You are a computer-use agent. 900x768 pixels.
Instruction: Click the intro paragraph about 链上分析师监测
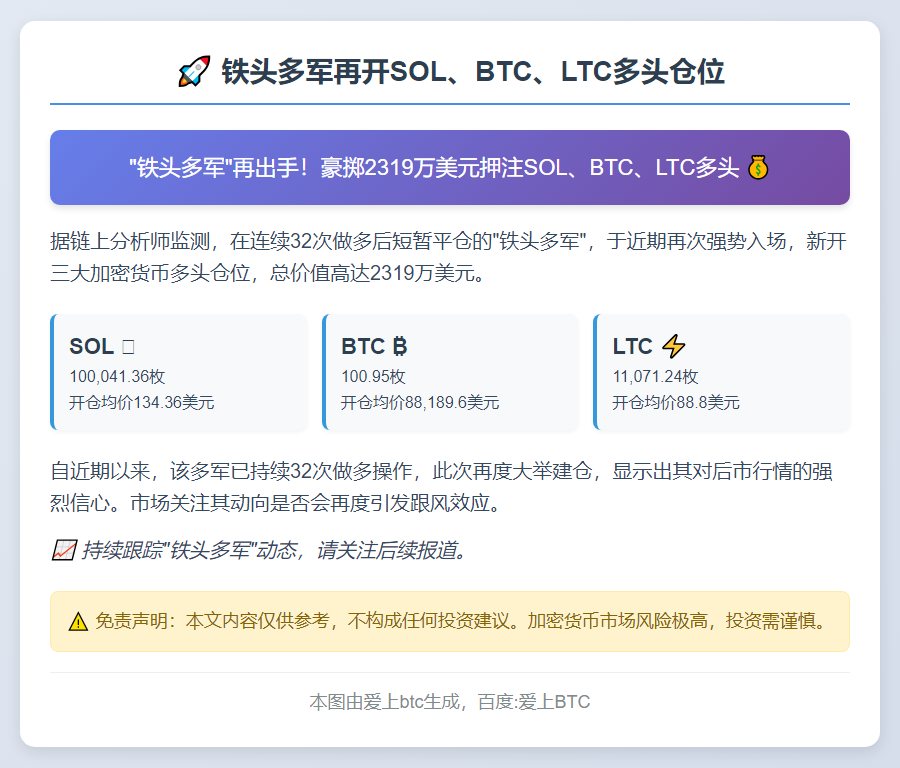click(450, 255)
